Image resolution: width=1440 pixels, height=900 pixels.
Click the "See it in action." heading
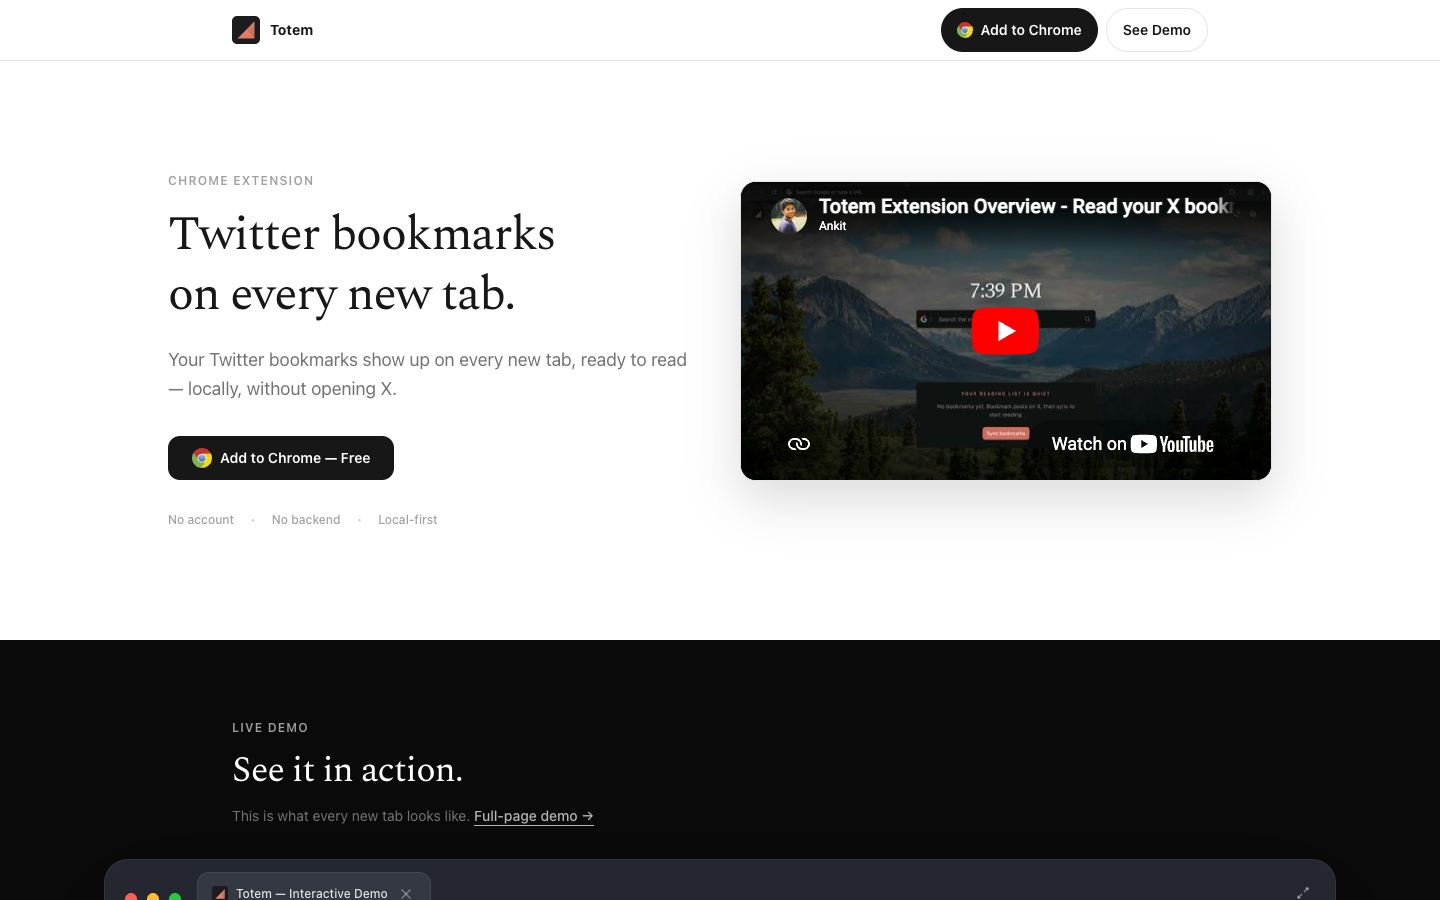point(347,769)
